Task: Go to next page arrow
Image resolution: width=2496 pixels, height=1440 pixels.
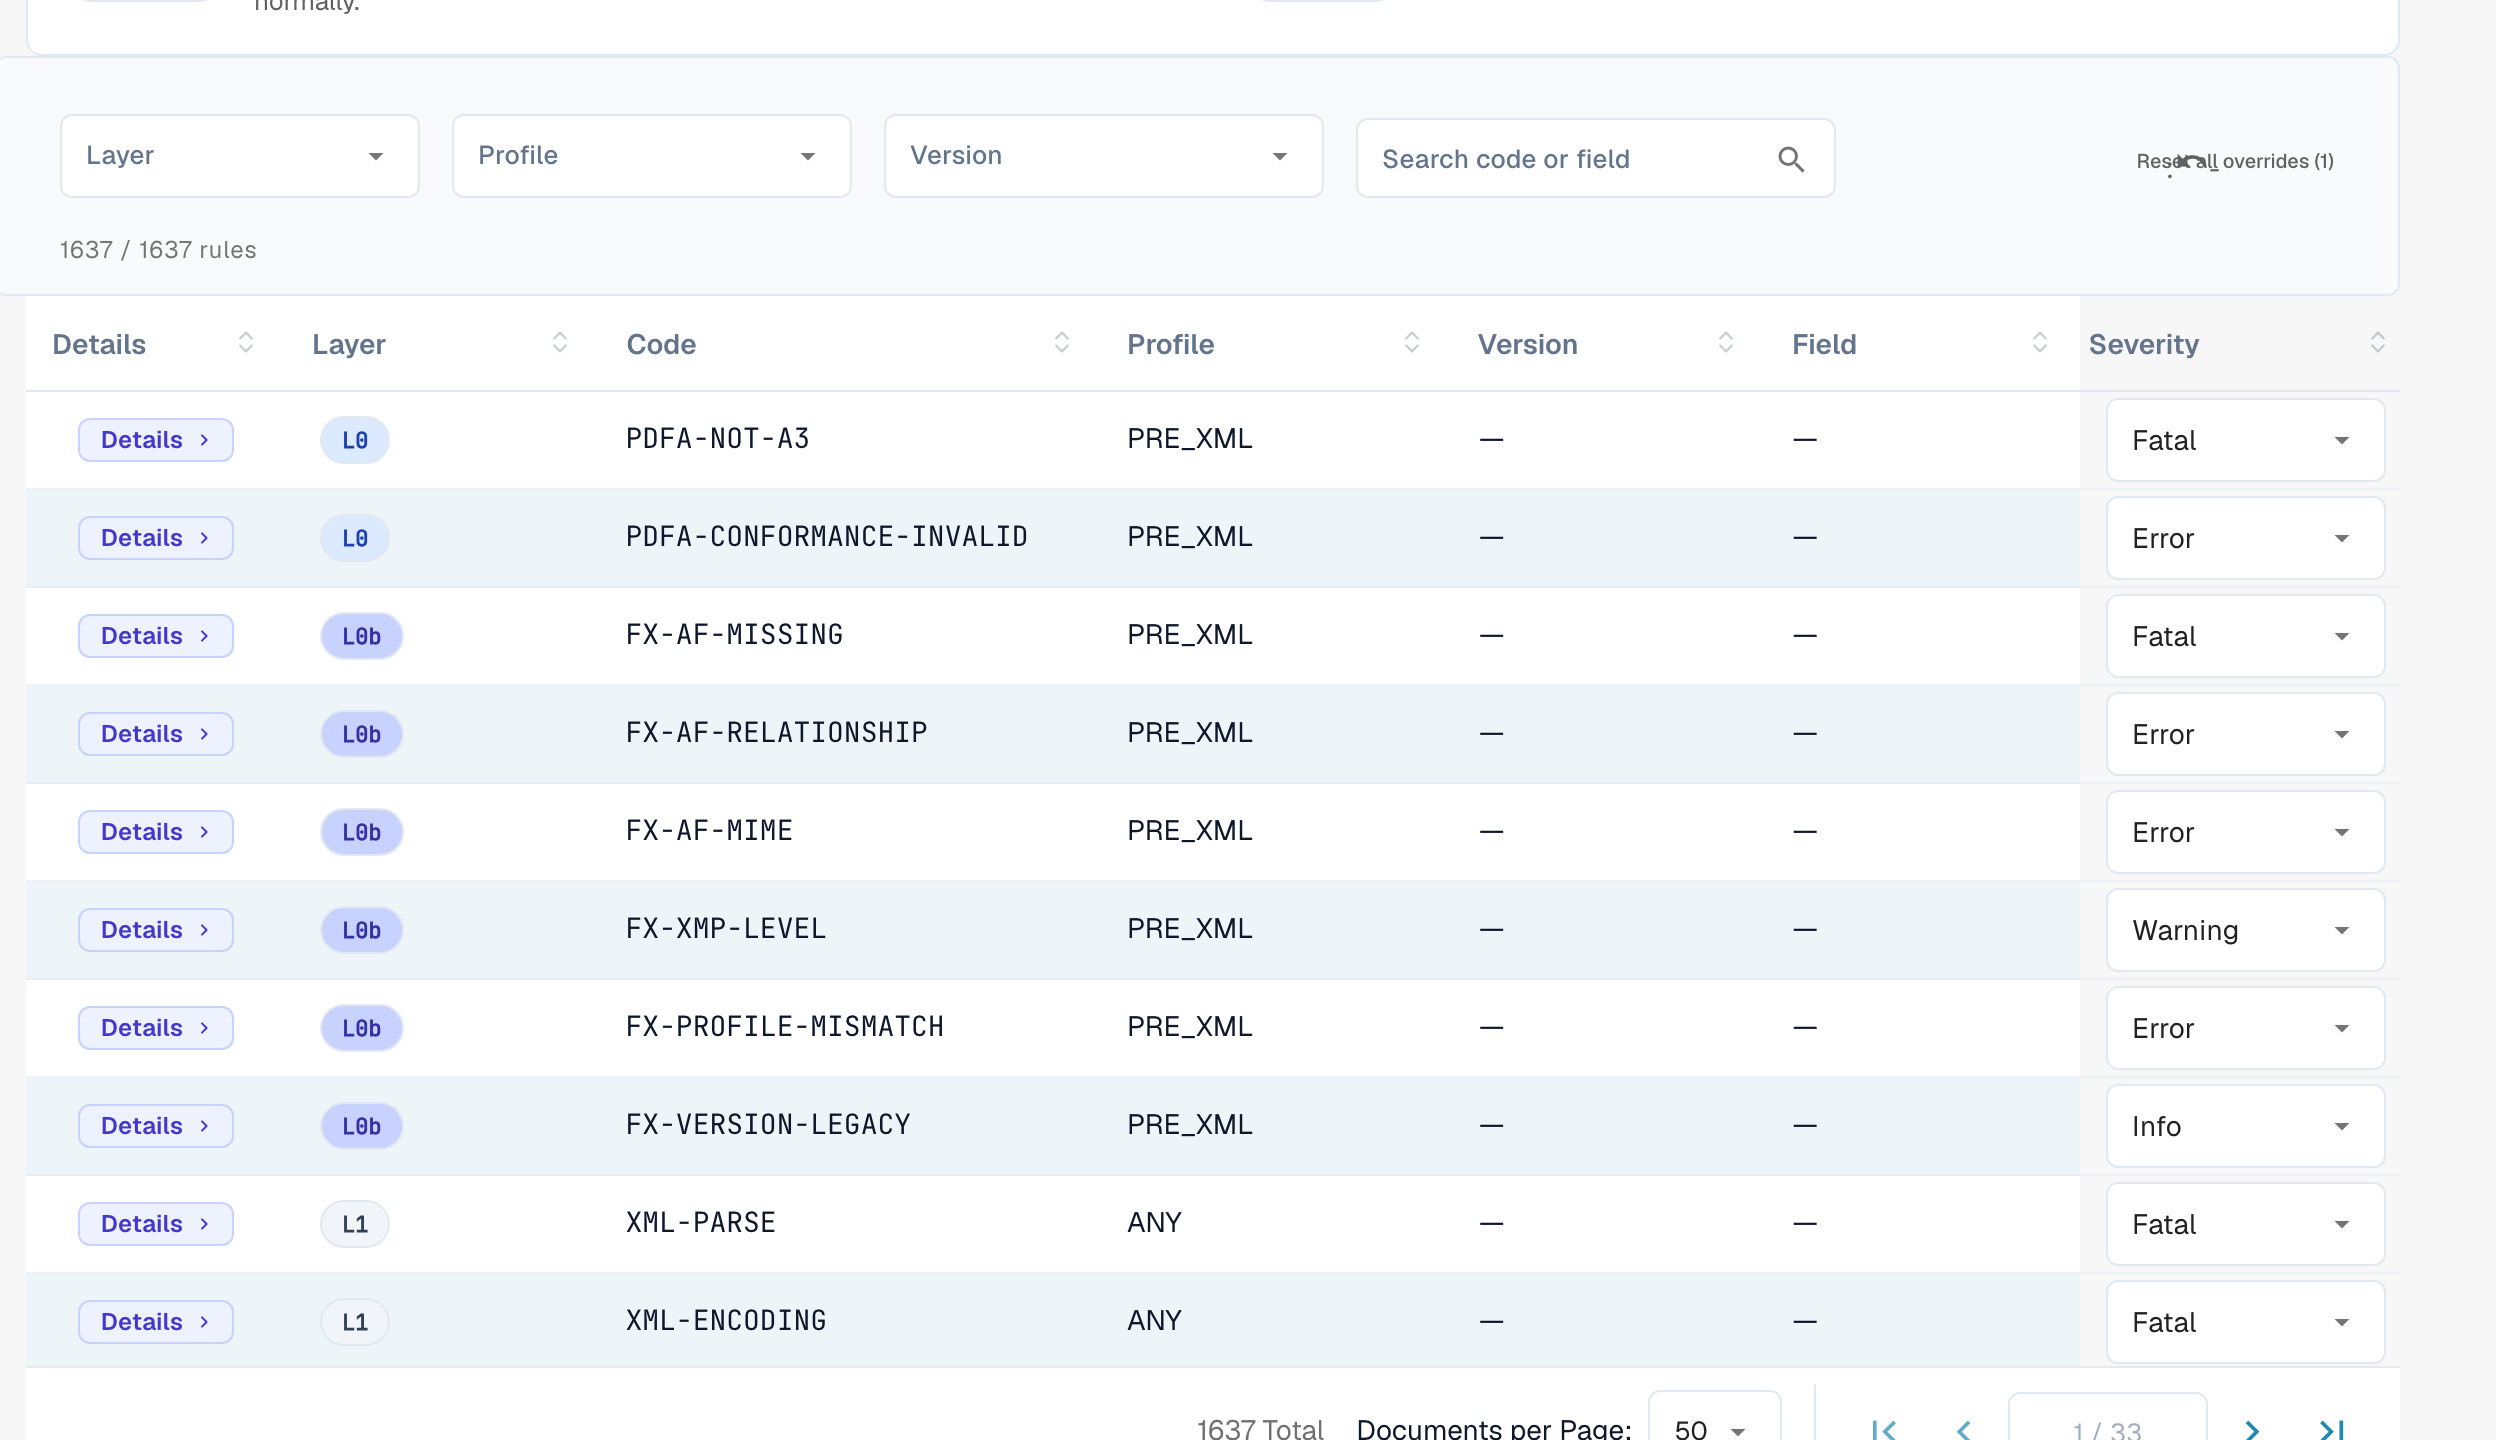Action: pyautogui.click(x=2252, y=1429)
